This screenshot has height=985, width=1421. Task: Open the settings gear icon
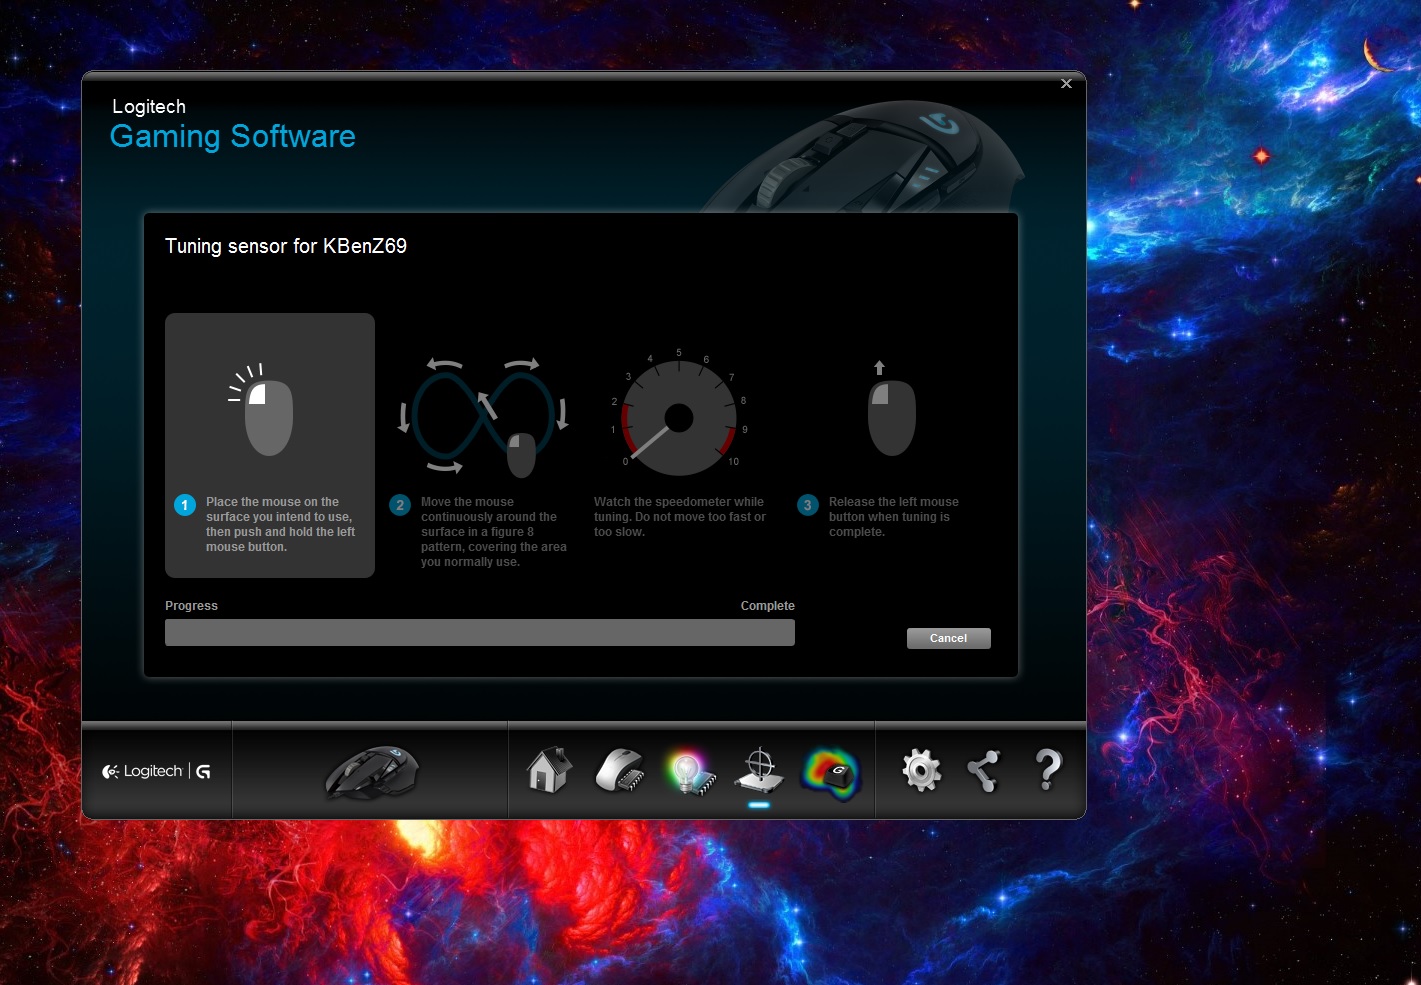[x=921, y=771]
